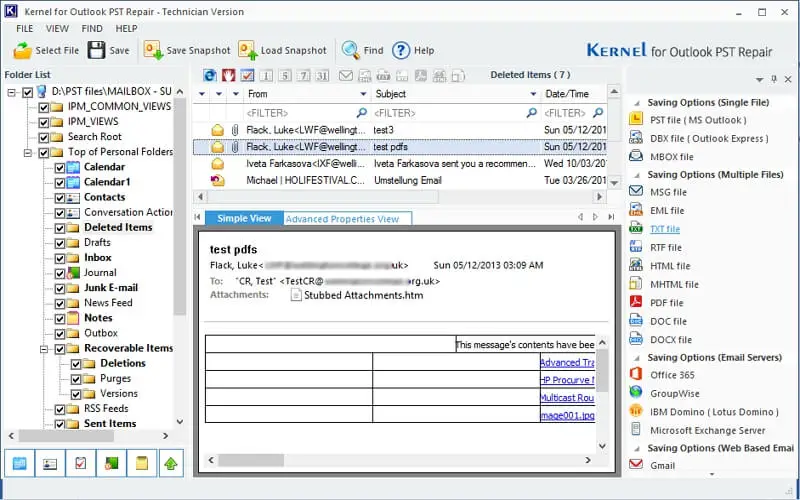The height and width of the screenshot is (500, 800).
Task: Collapse the Recoverable Items tree node
Action: pyautogui.click(x=44, y=349)
